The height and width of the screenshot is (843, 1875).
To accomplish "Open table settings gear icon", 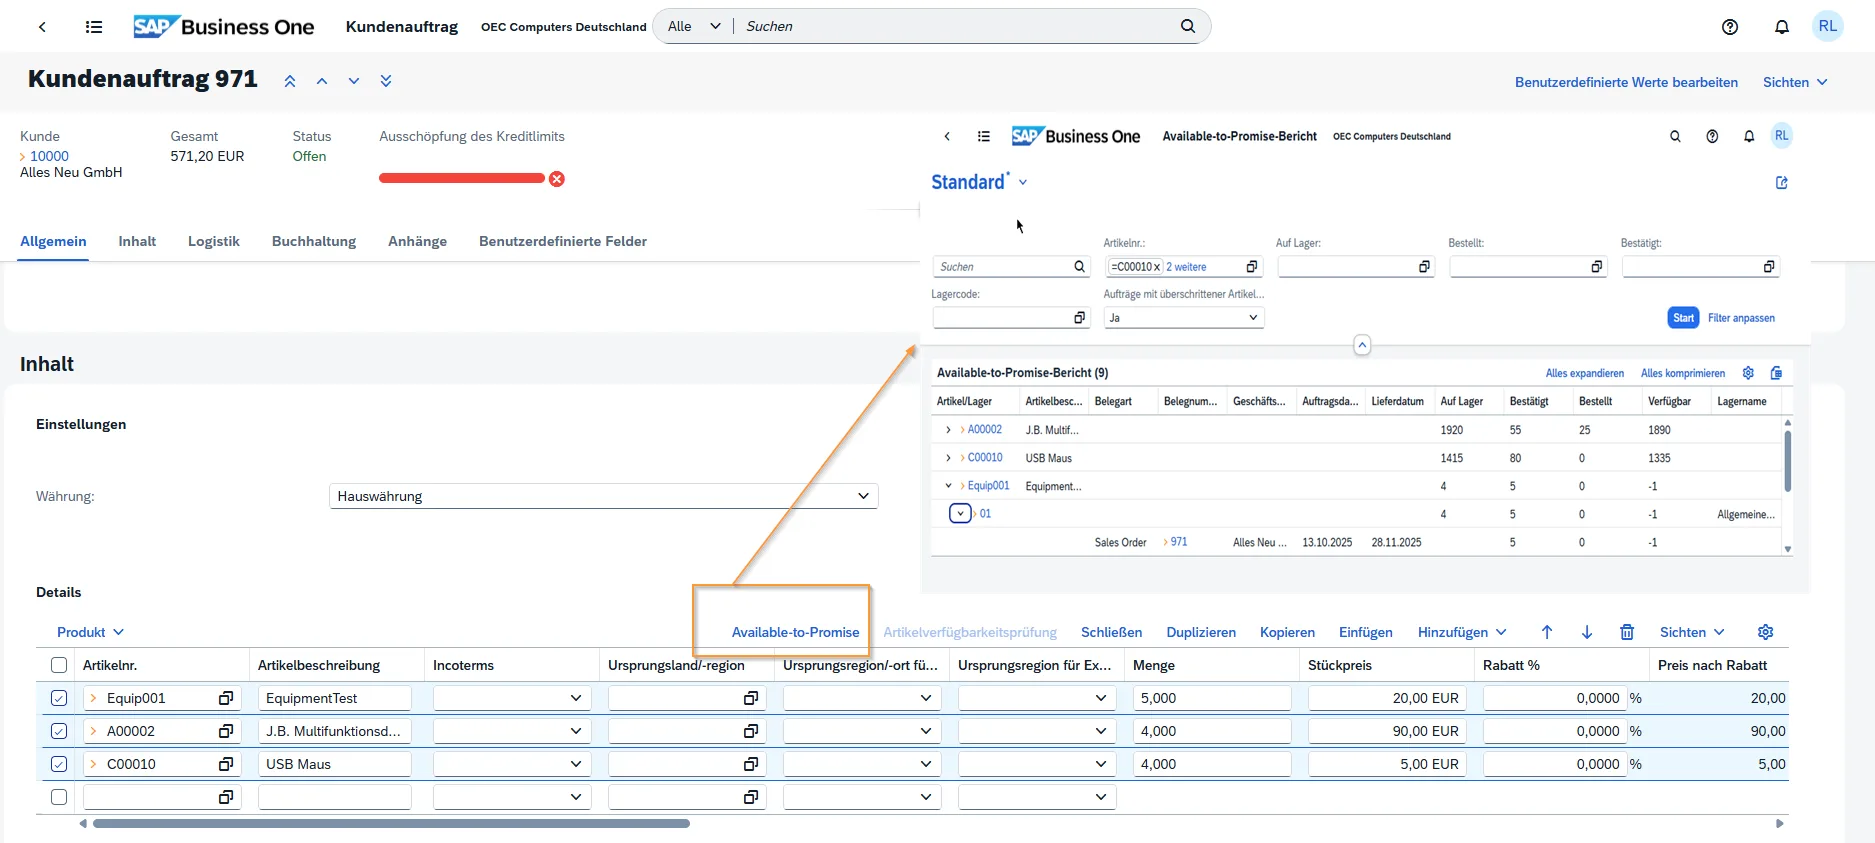I will coord(1766,632).
